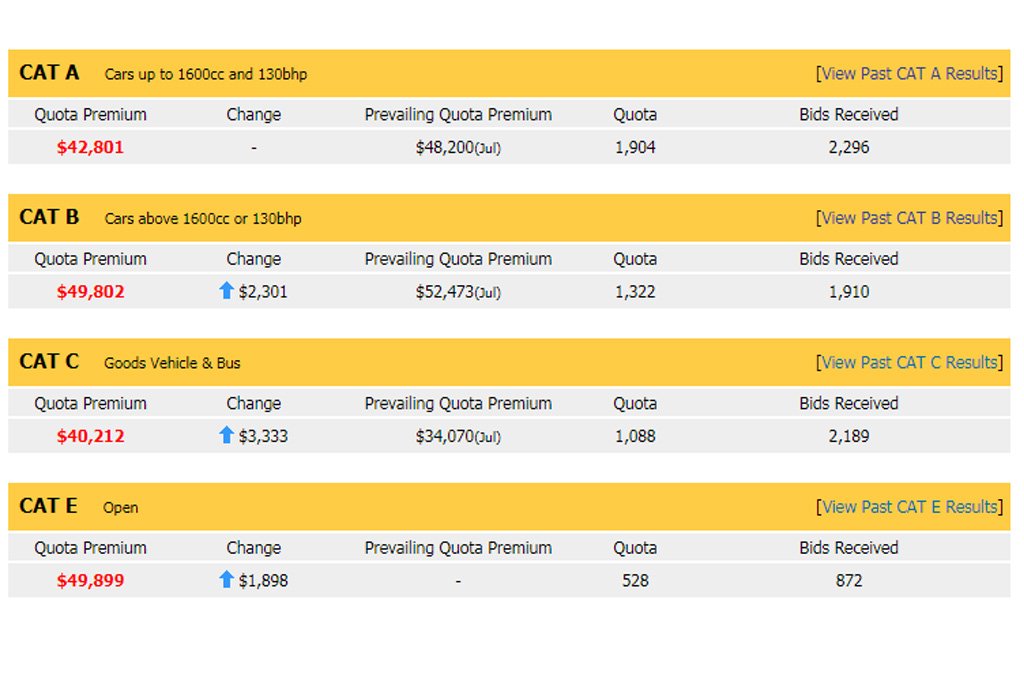Select the CAT A quota premium $42,801
1024x683 pixels.
pos(90,148)
